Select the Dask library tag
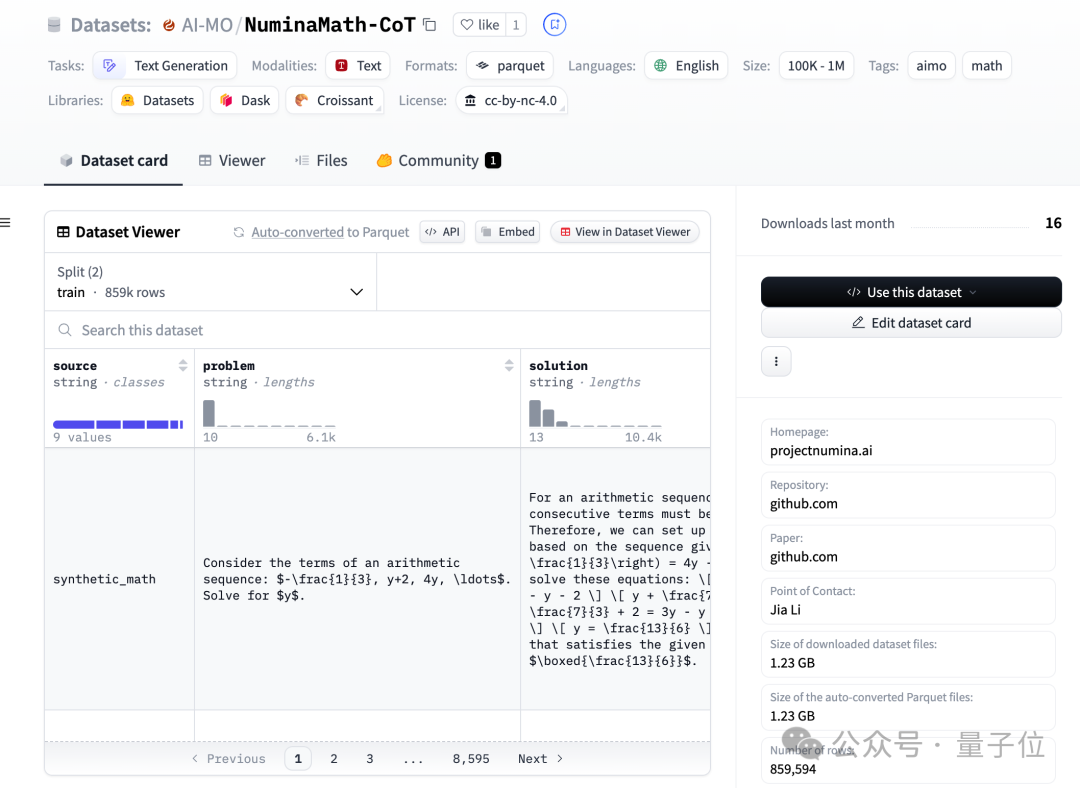The width and height of the screenshot is (1080, 788). point(245,100)
